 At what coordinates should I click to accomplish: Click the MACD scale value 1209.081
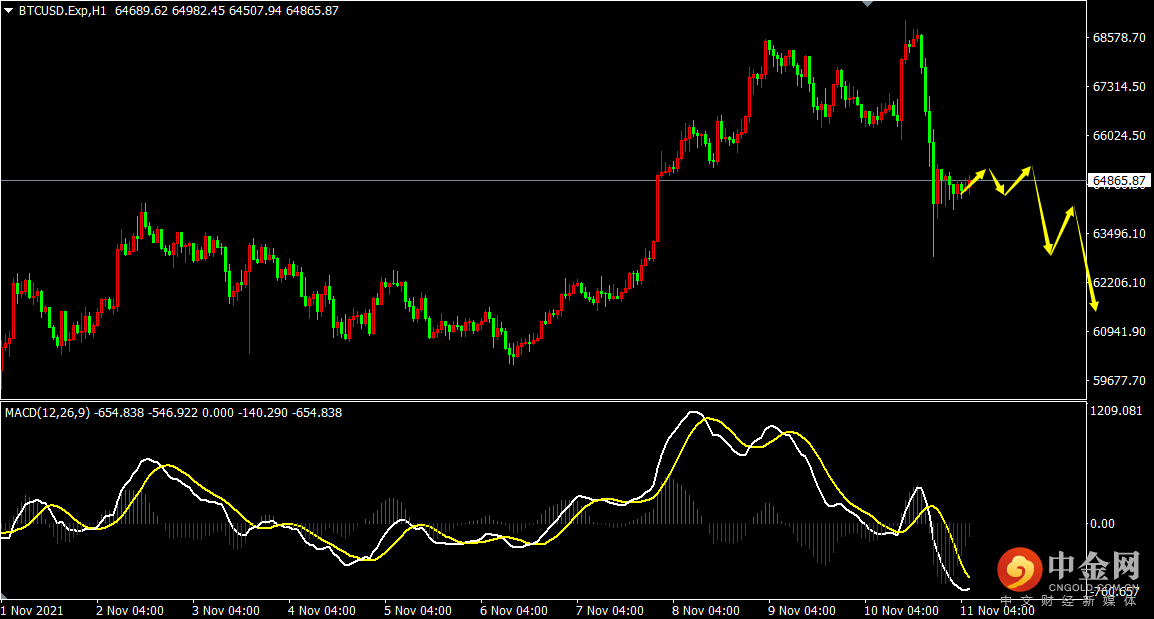point(1116,411)
